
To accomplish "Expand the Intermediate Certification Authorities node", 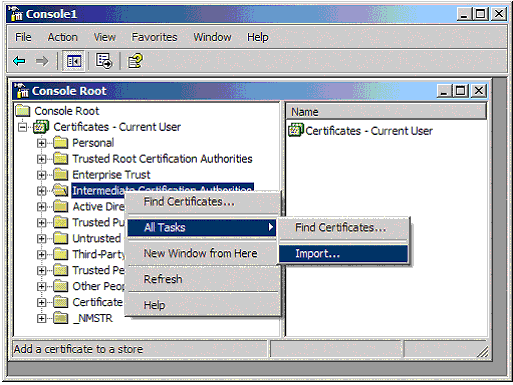I will point(41,191).
